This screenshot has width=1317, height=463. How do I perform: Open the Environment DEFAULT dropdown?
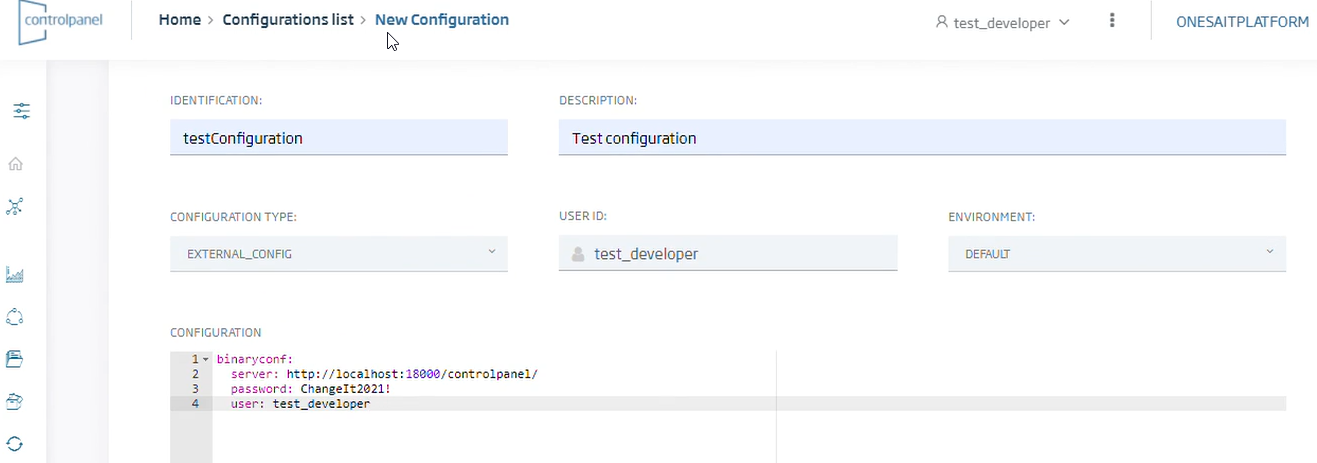click(x=1117, y=254)
